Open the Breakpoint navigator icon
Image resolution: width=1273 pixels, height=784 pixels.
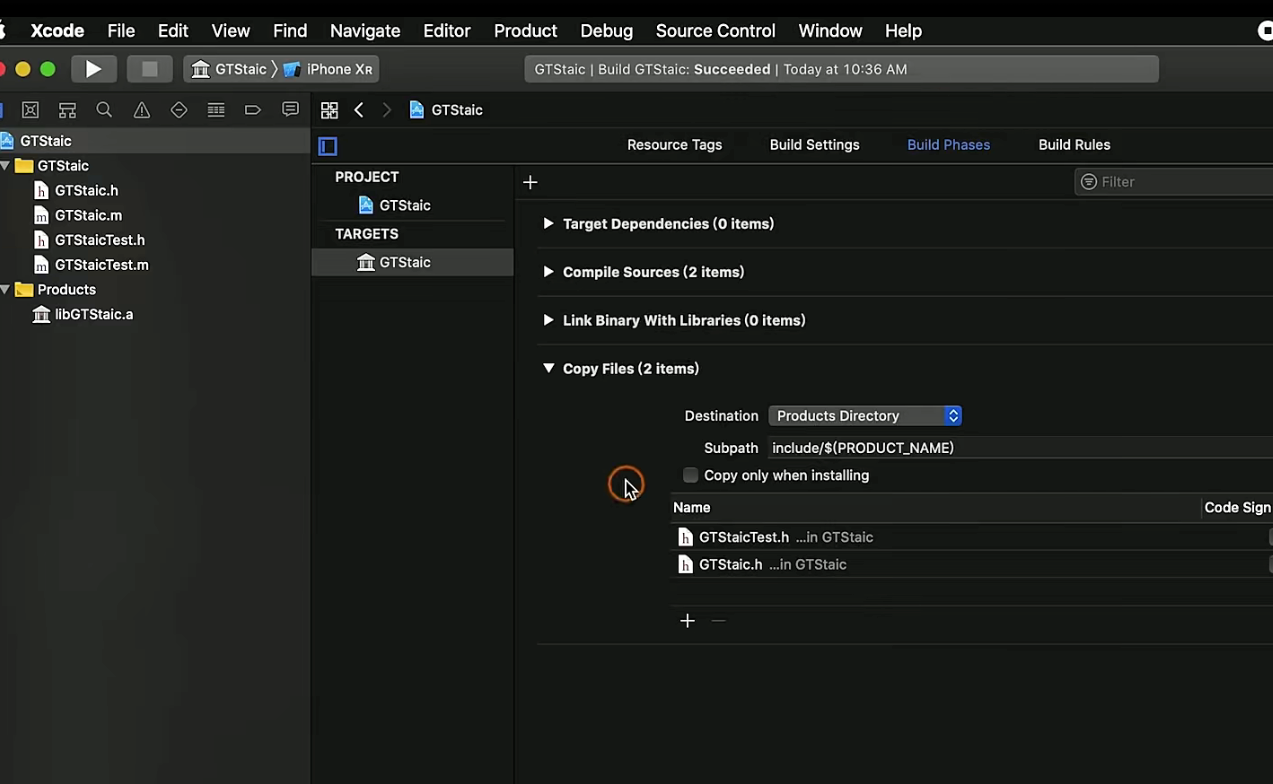tap(253, 110)
